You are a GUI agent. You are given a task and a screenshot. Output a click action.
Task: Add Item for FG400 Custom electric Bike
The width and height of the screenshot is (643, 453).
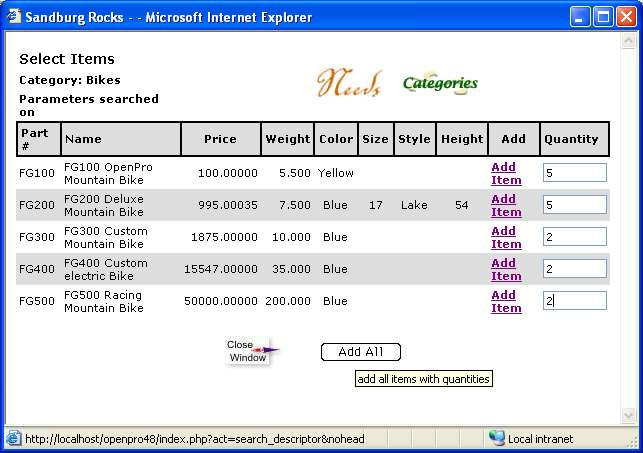click(506, 269)
